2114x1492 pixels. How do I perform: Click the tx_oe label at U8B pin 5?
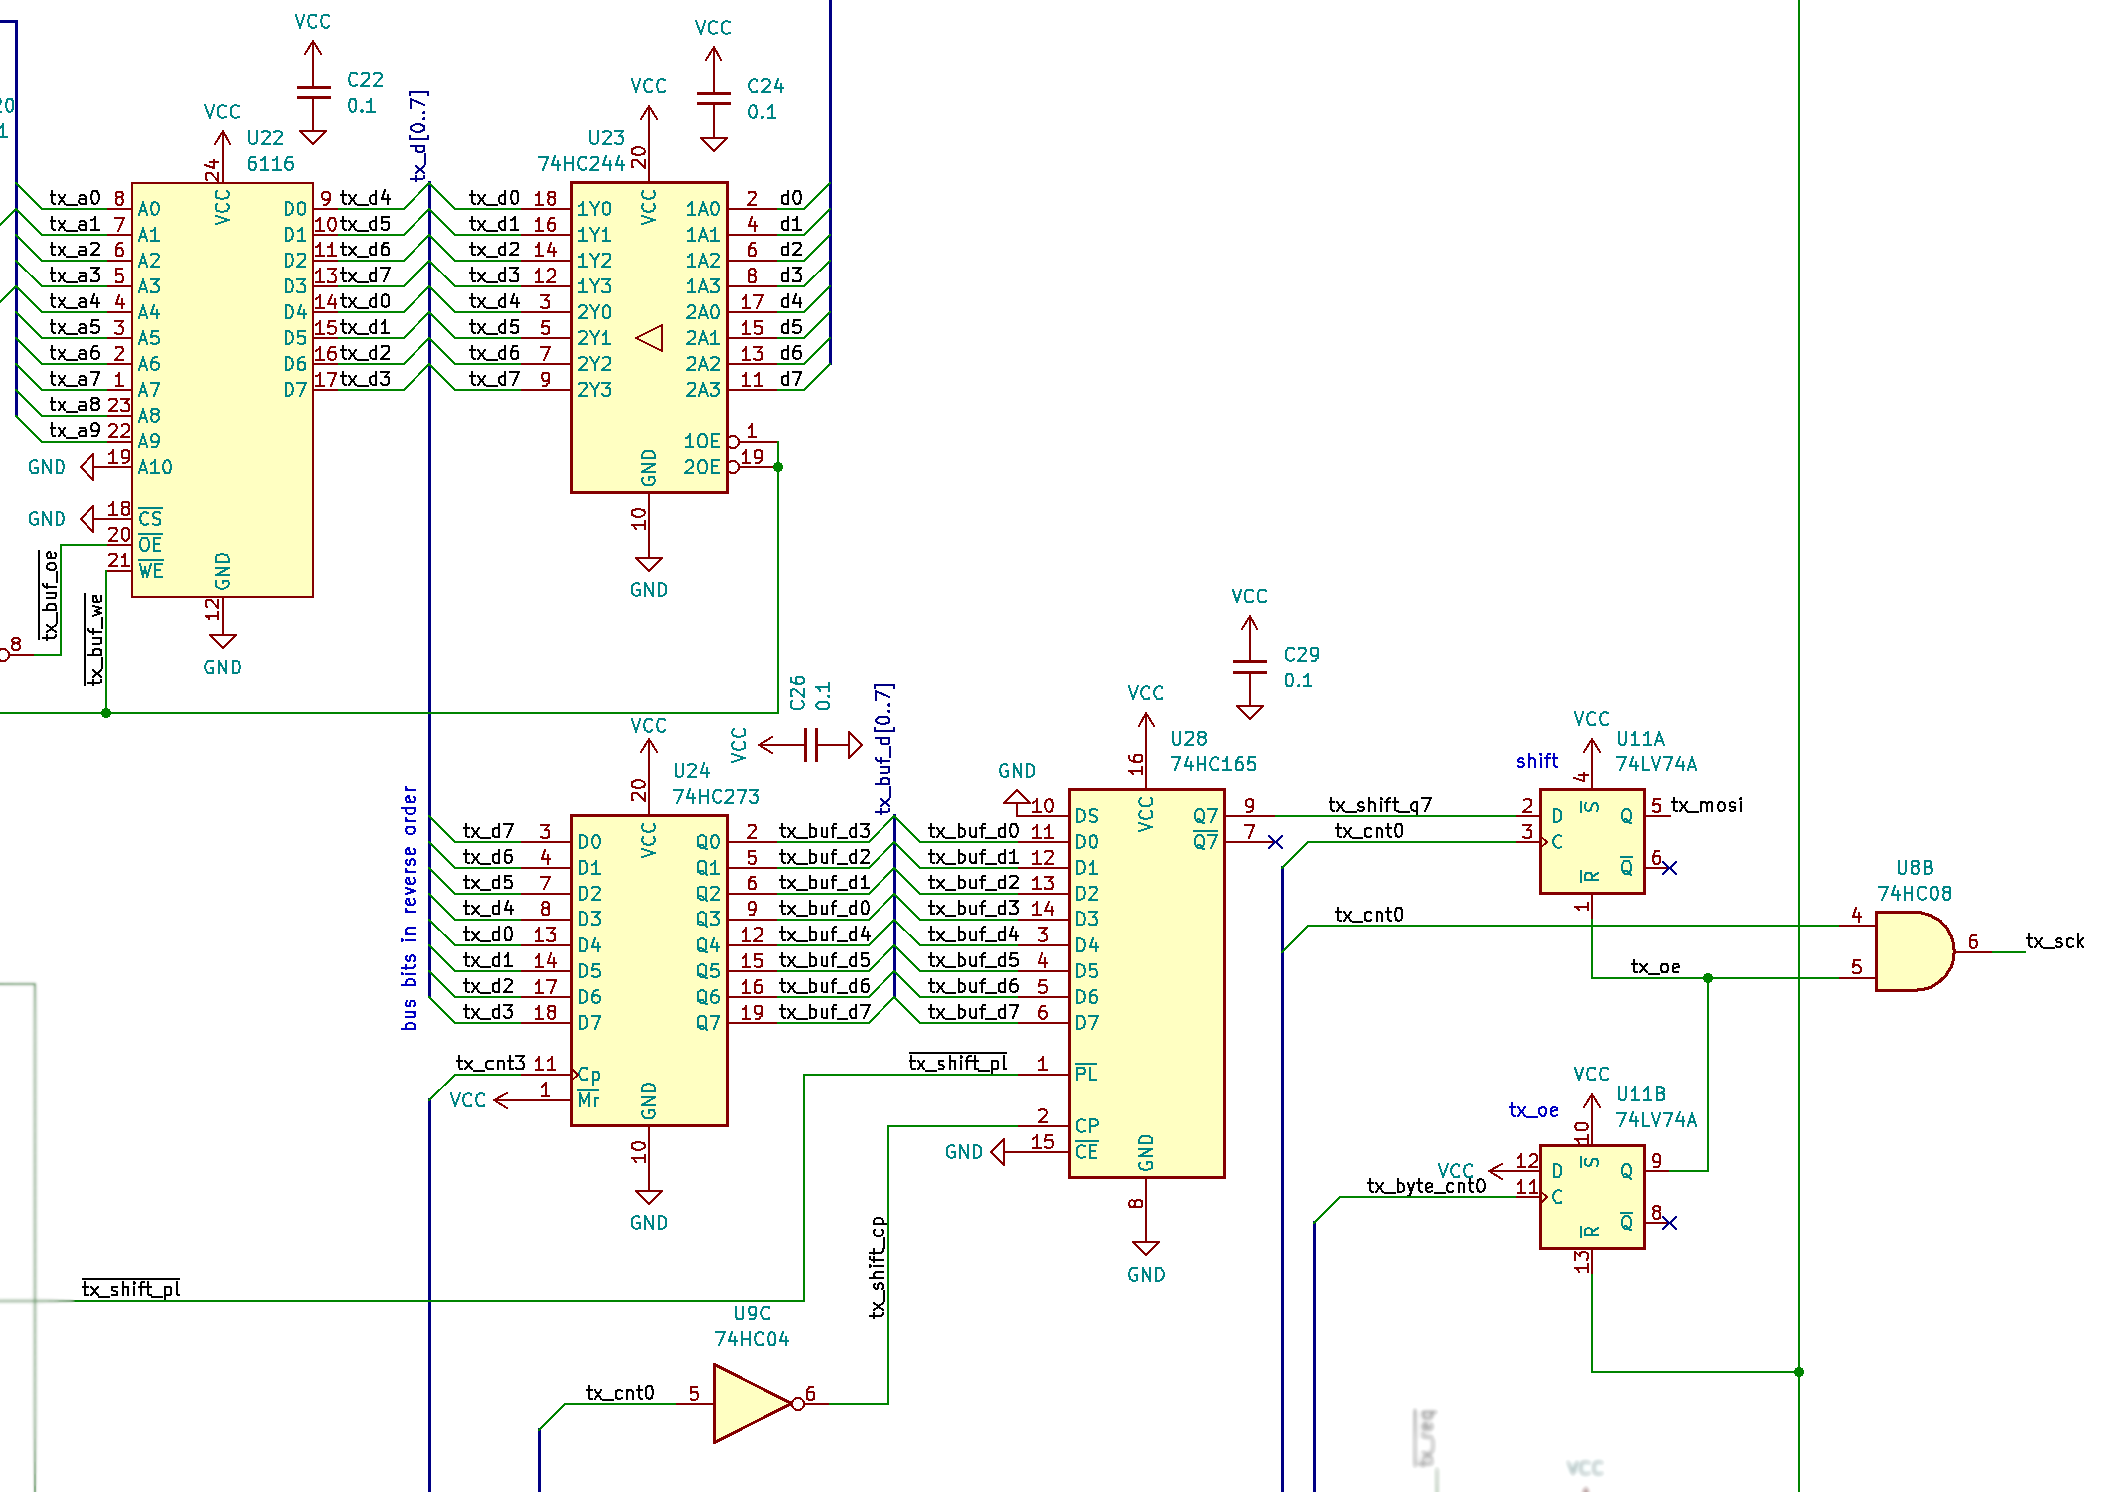[x=1655, y=967]
